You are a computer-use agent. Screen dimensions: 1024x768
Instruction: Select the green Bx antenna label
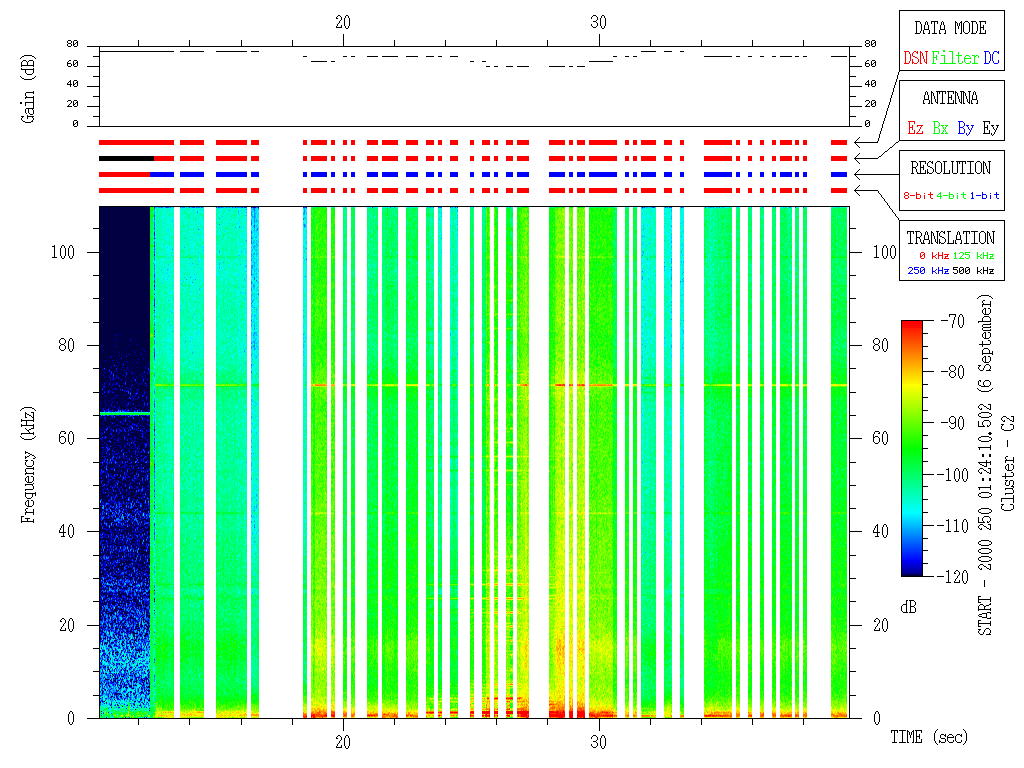[940, 128]
